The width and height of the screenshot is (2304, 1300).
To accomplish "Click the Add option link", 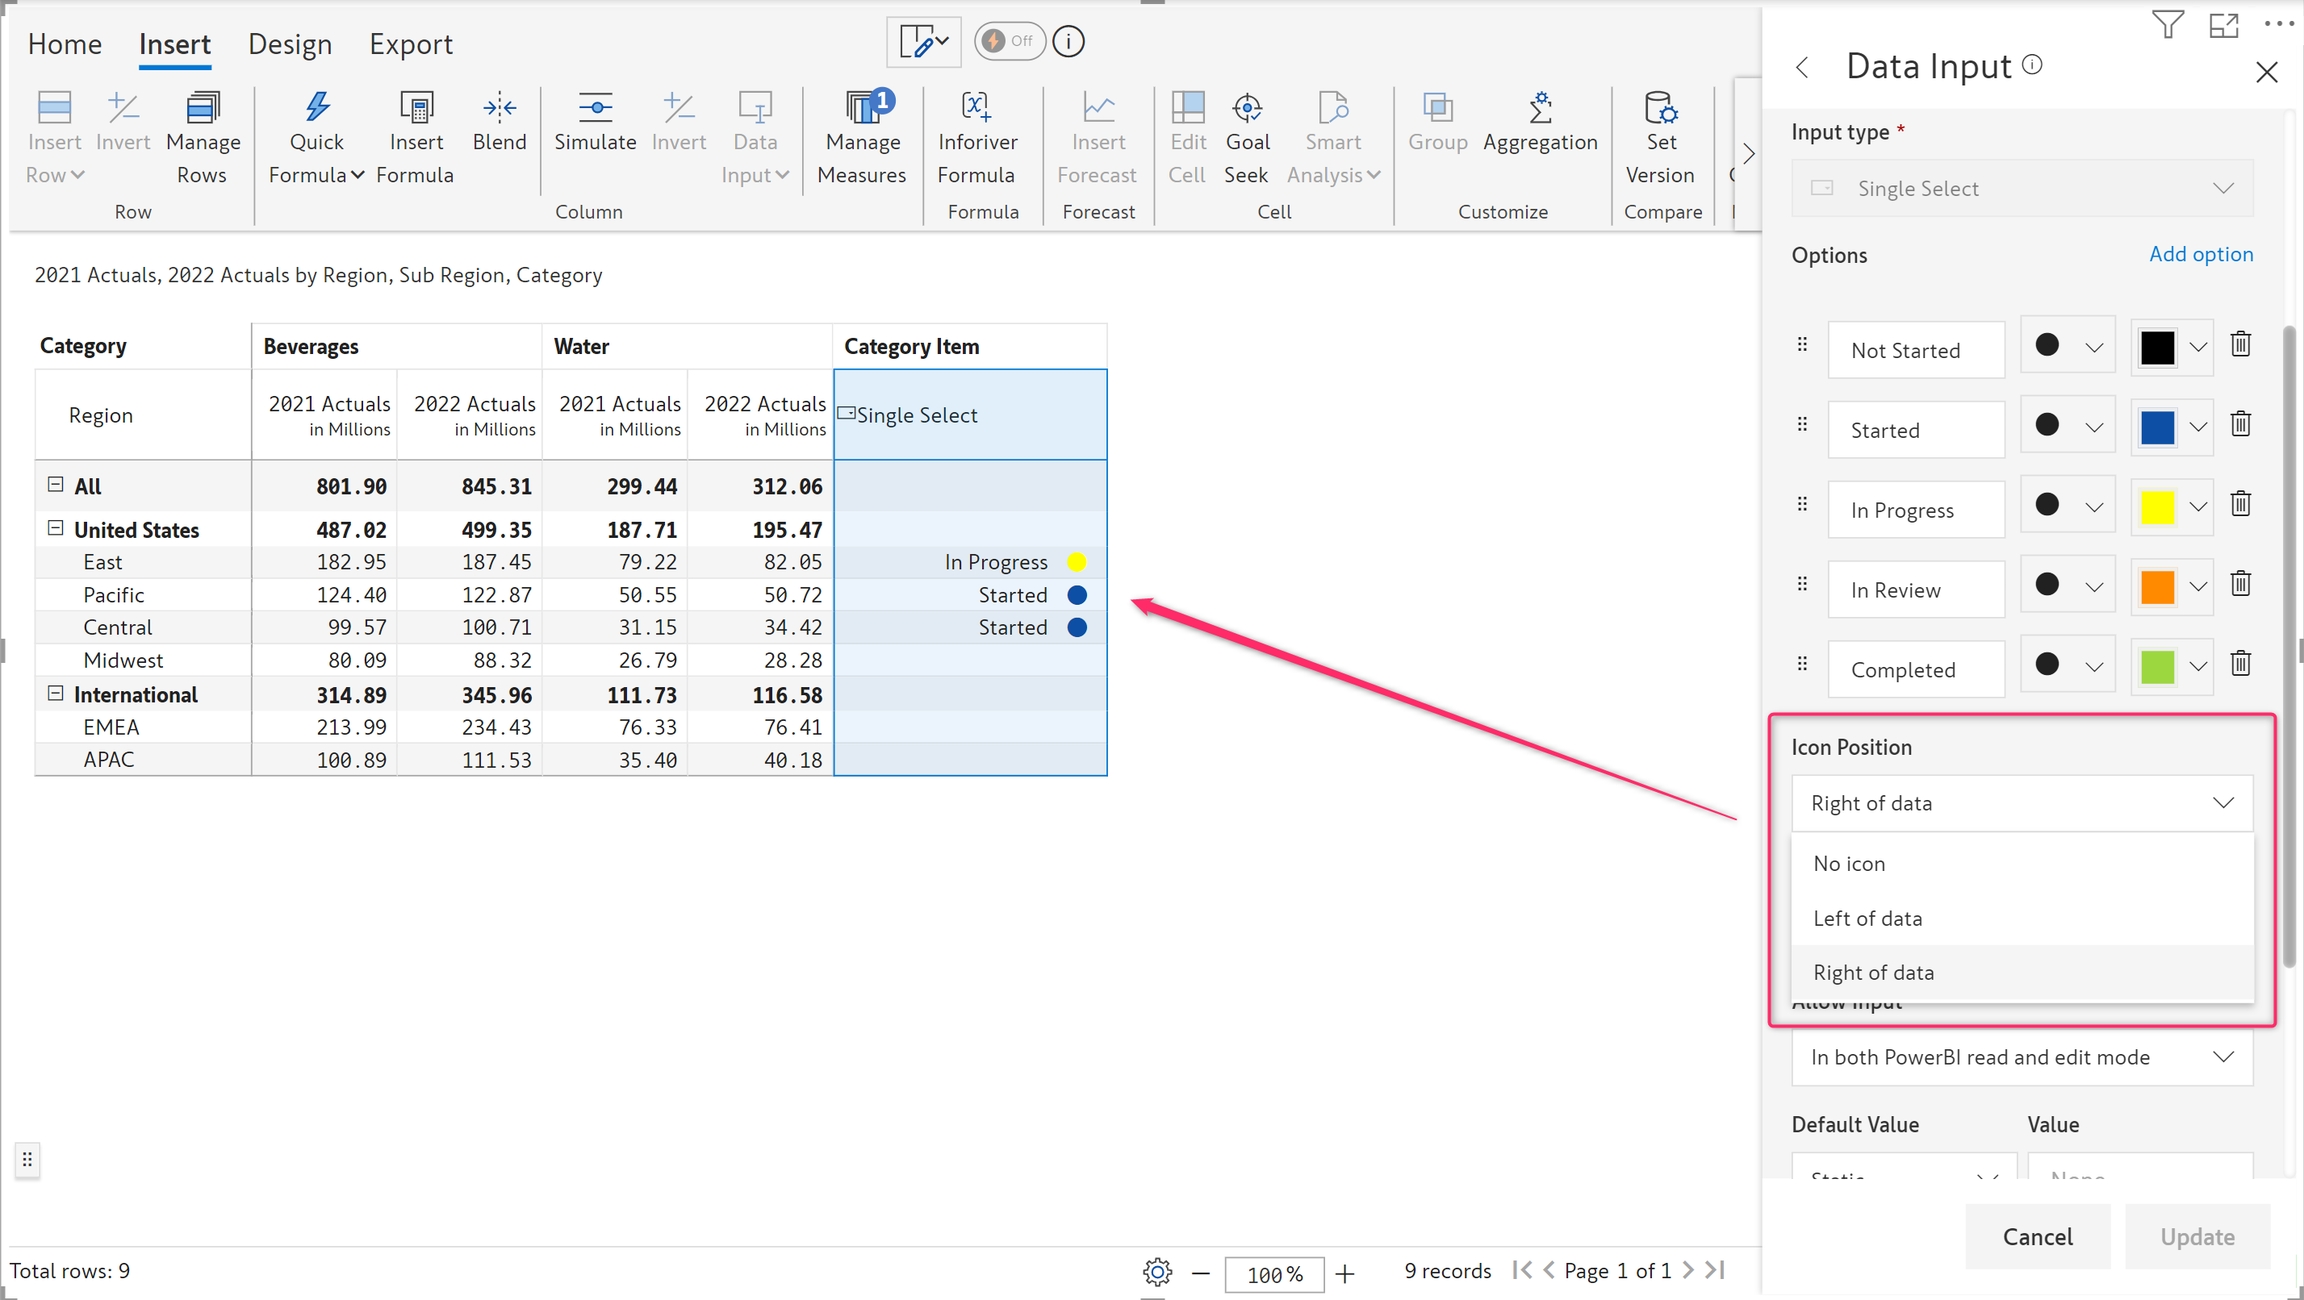I will click(2200, 254).
